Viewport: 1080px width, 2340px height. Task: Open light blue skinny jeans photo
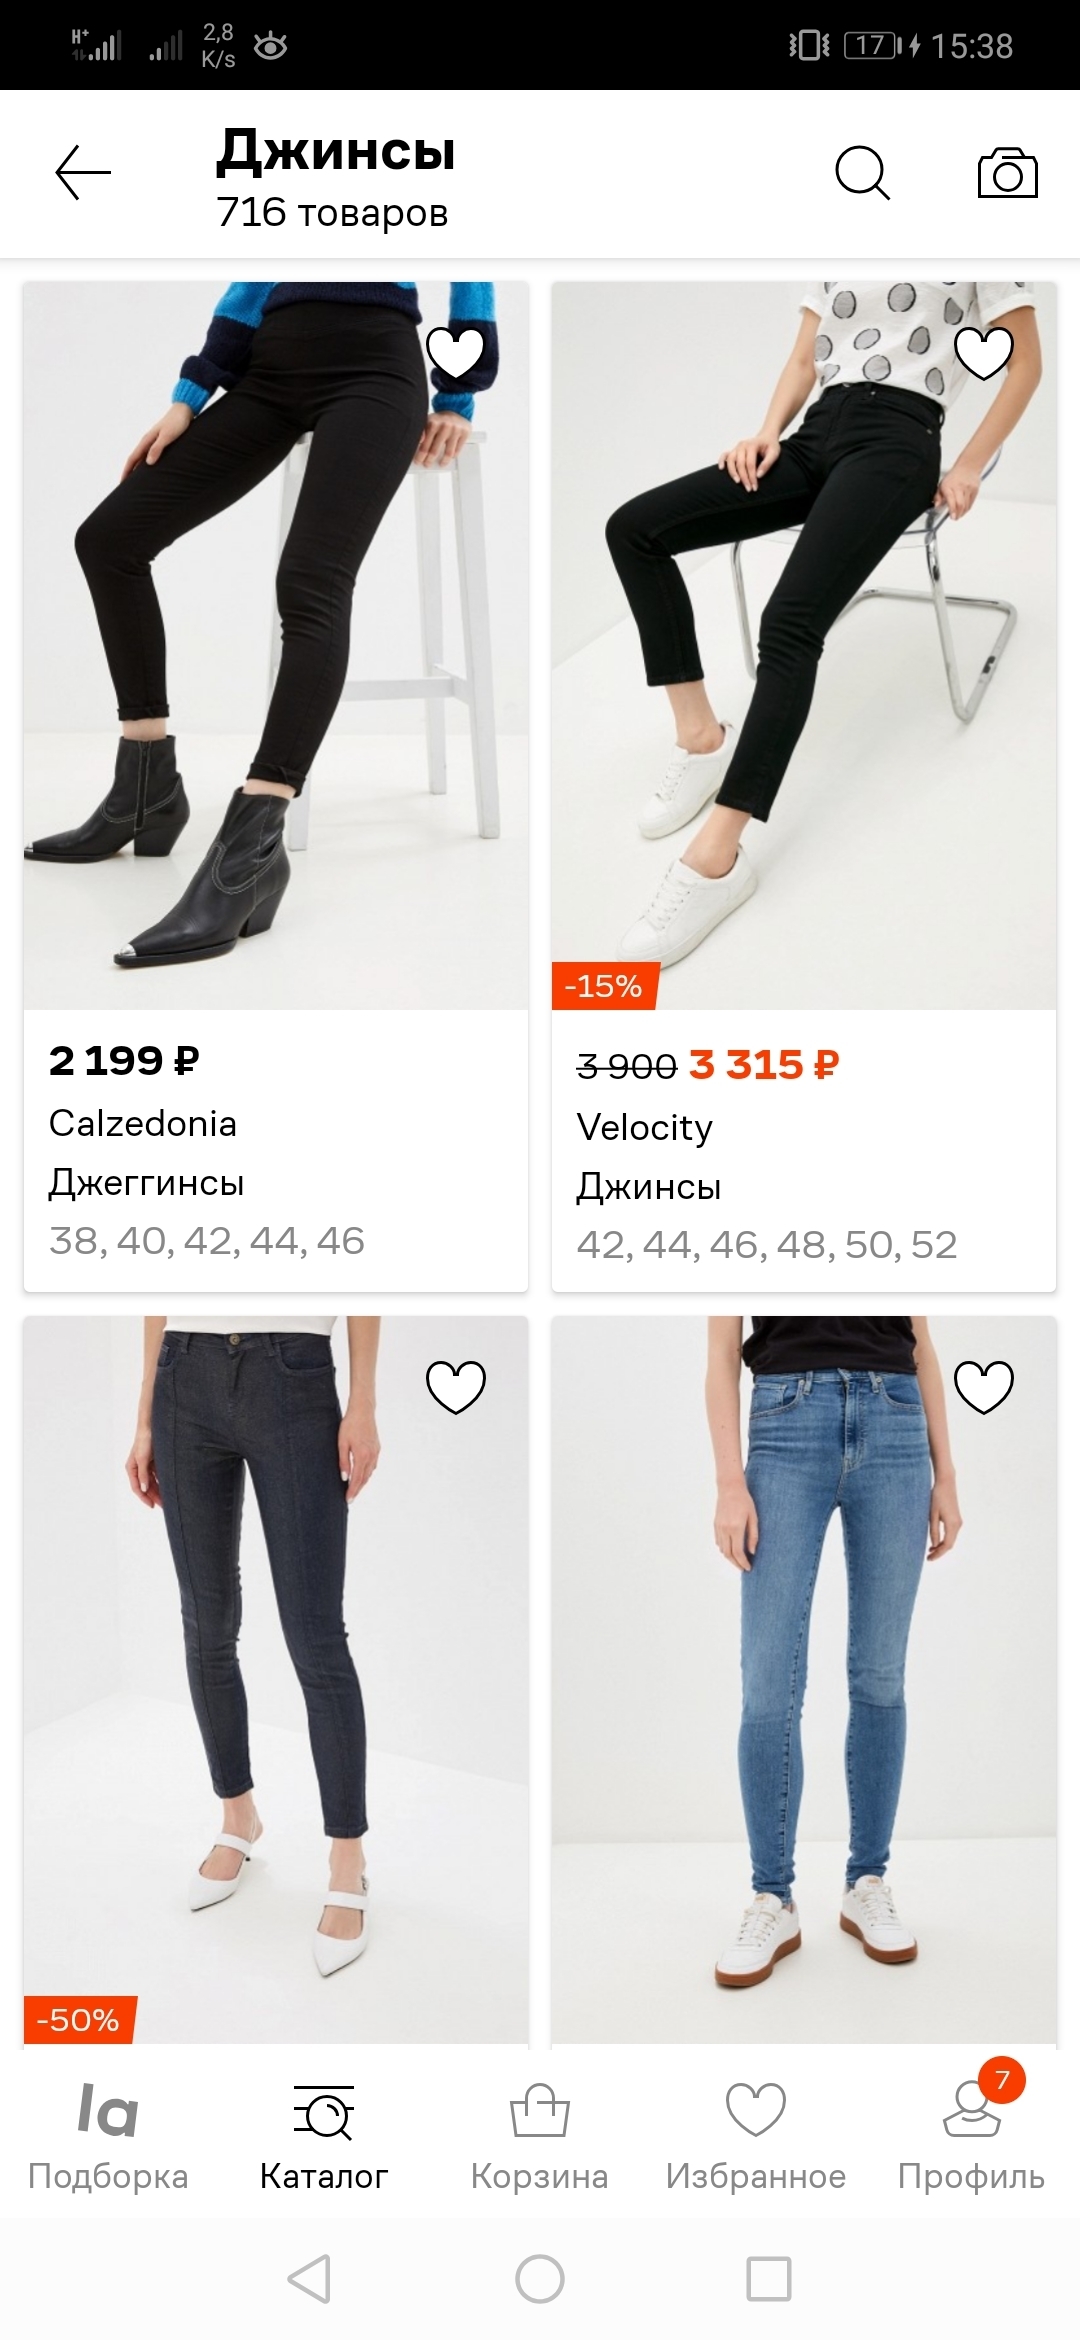804,1680
